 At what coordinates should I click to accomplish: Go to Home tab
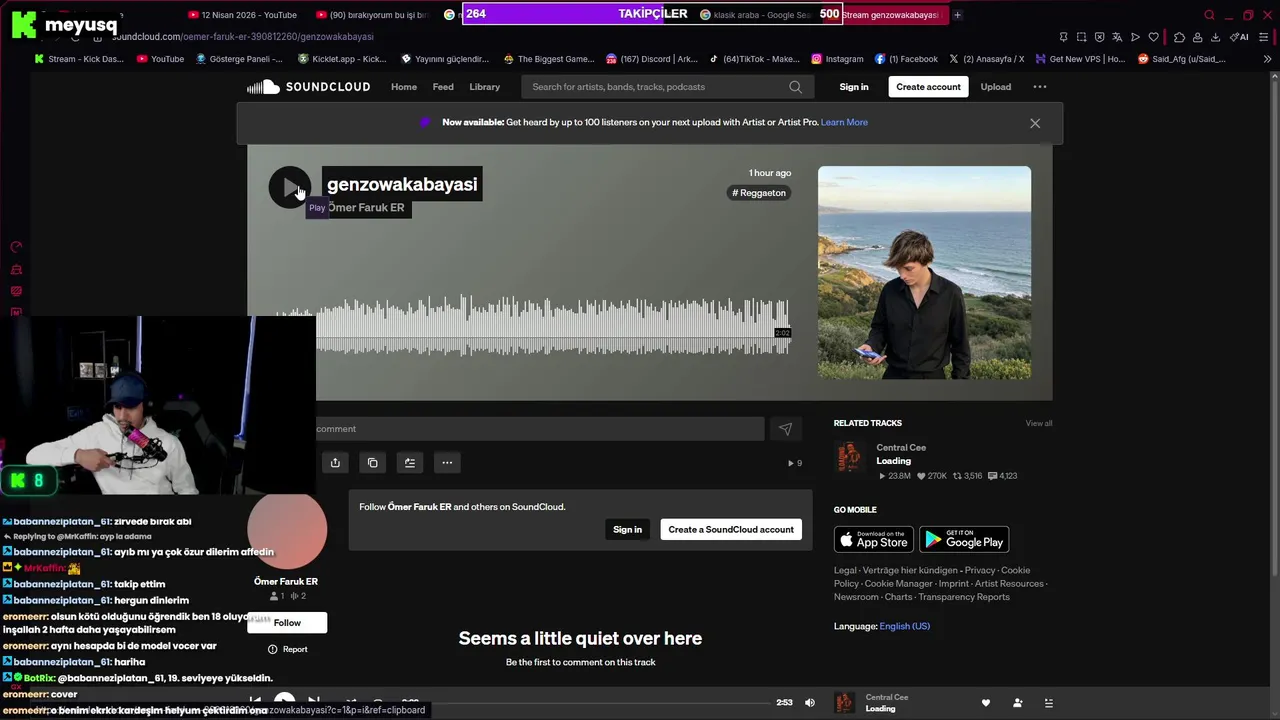point(404,87)
